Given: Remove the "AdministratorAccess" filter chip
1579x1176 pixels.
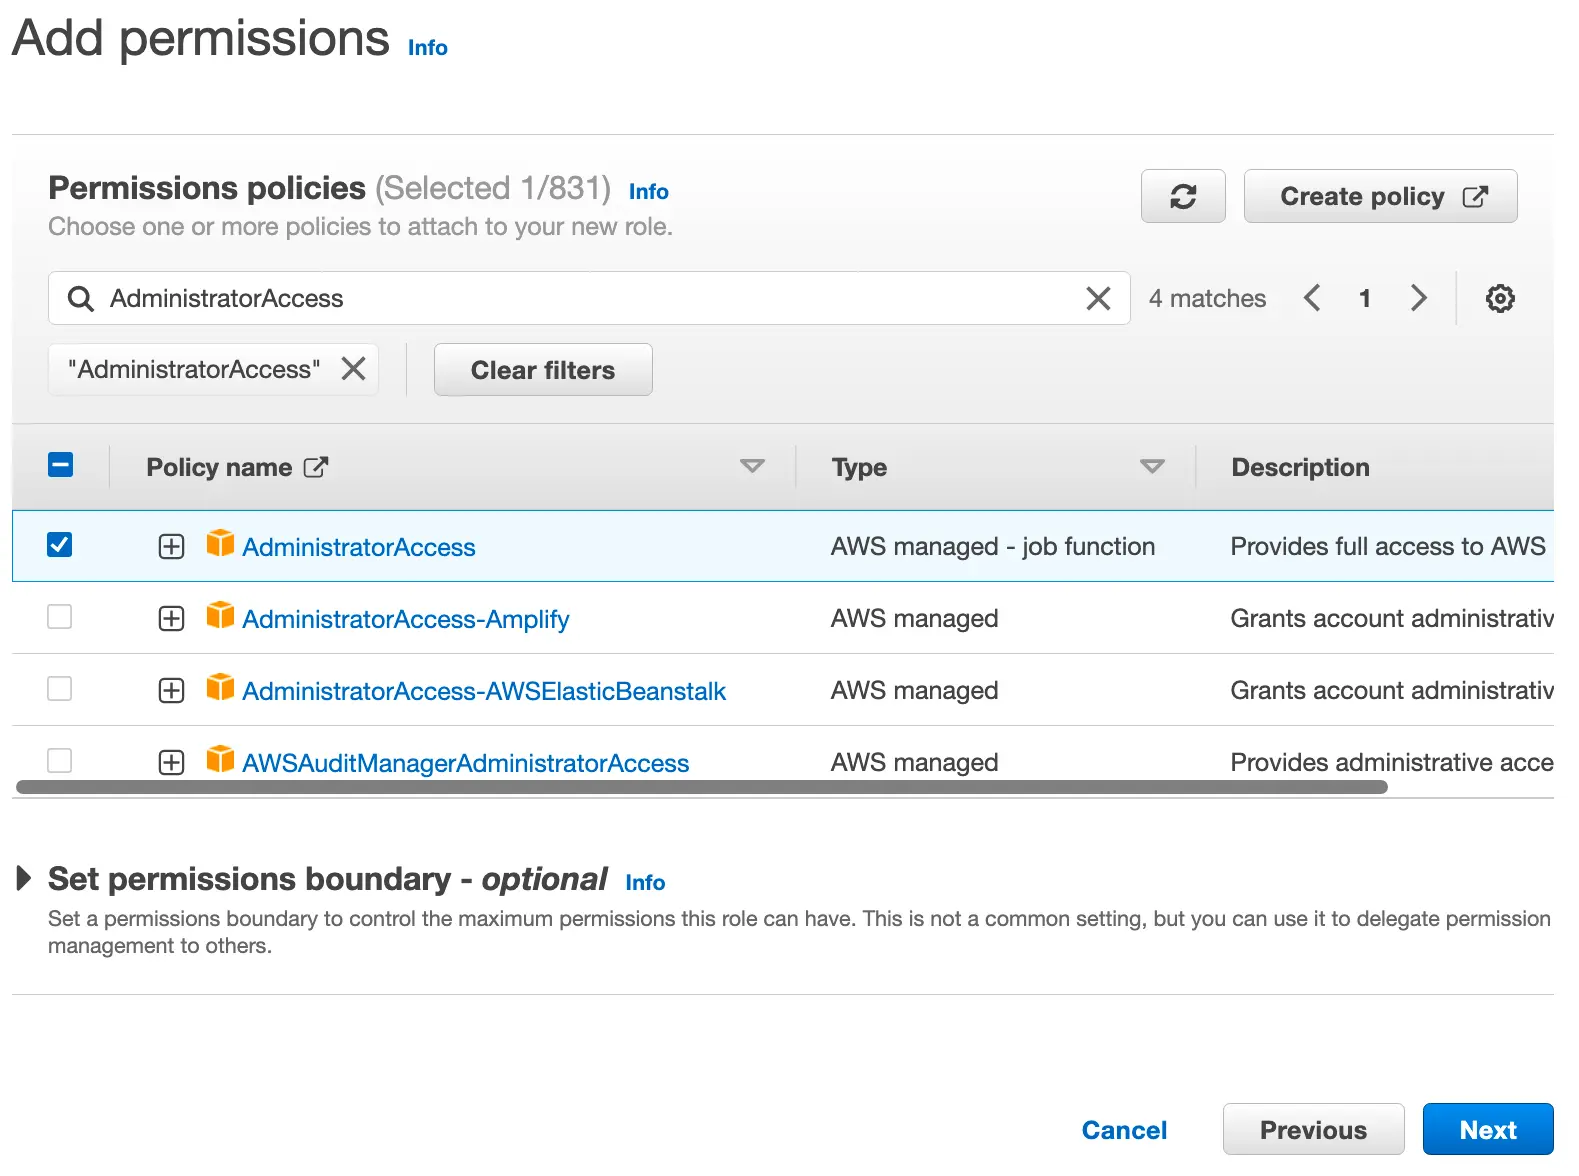Looking at the screenshot, I should pos(353,369).
